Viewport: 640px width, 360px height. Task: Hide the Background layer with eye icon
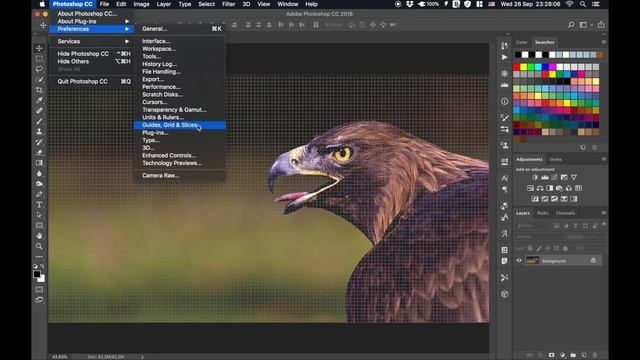pyautogui.click(x=519, y=260)
